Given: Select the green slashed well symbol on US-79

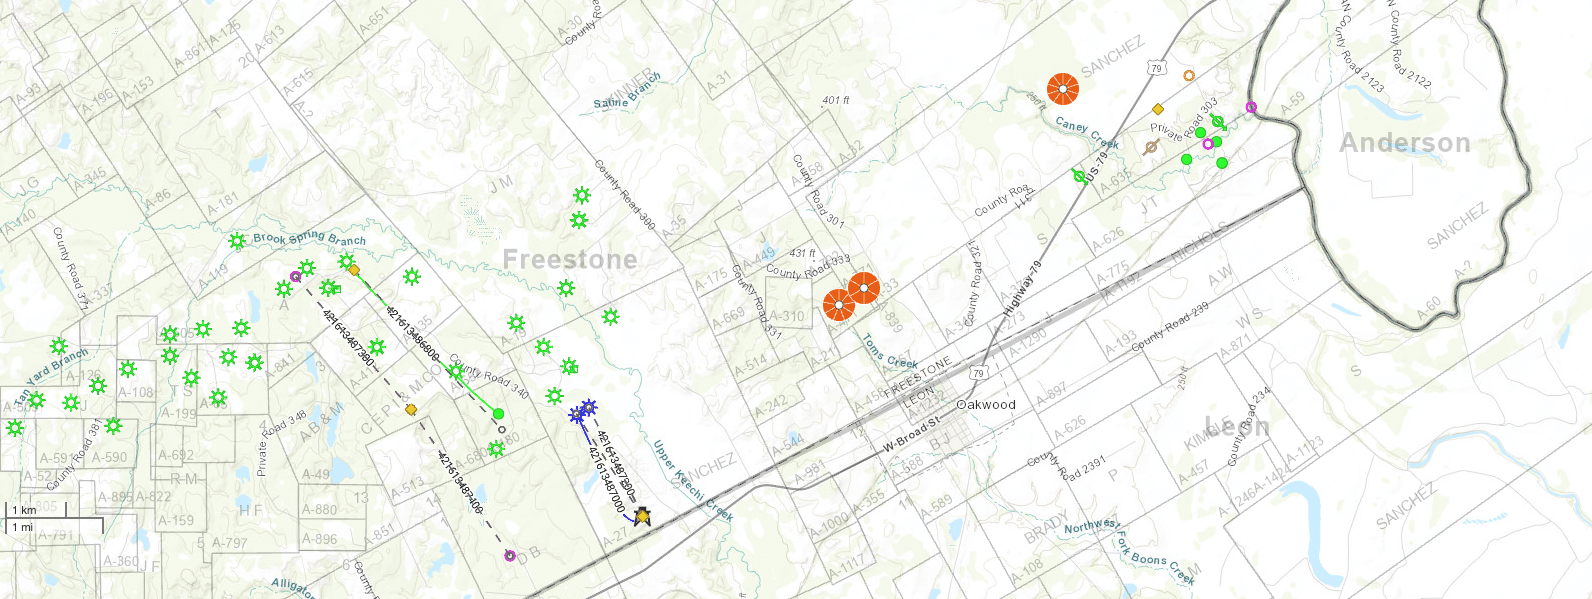Looking at the screenshot, I should (x=1079, y=176).
